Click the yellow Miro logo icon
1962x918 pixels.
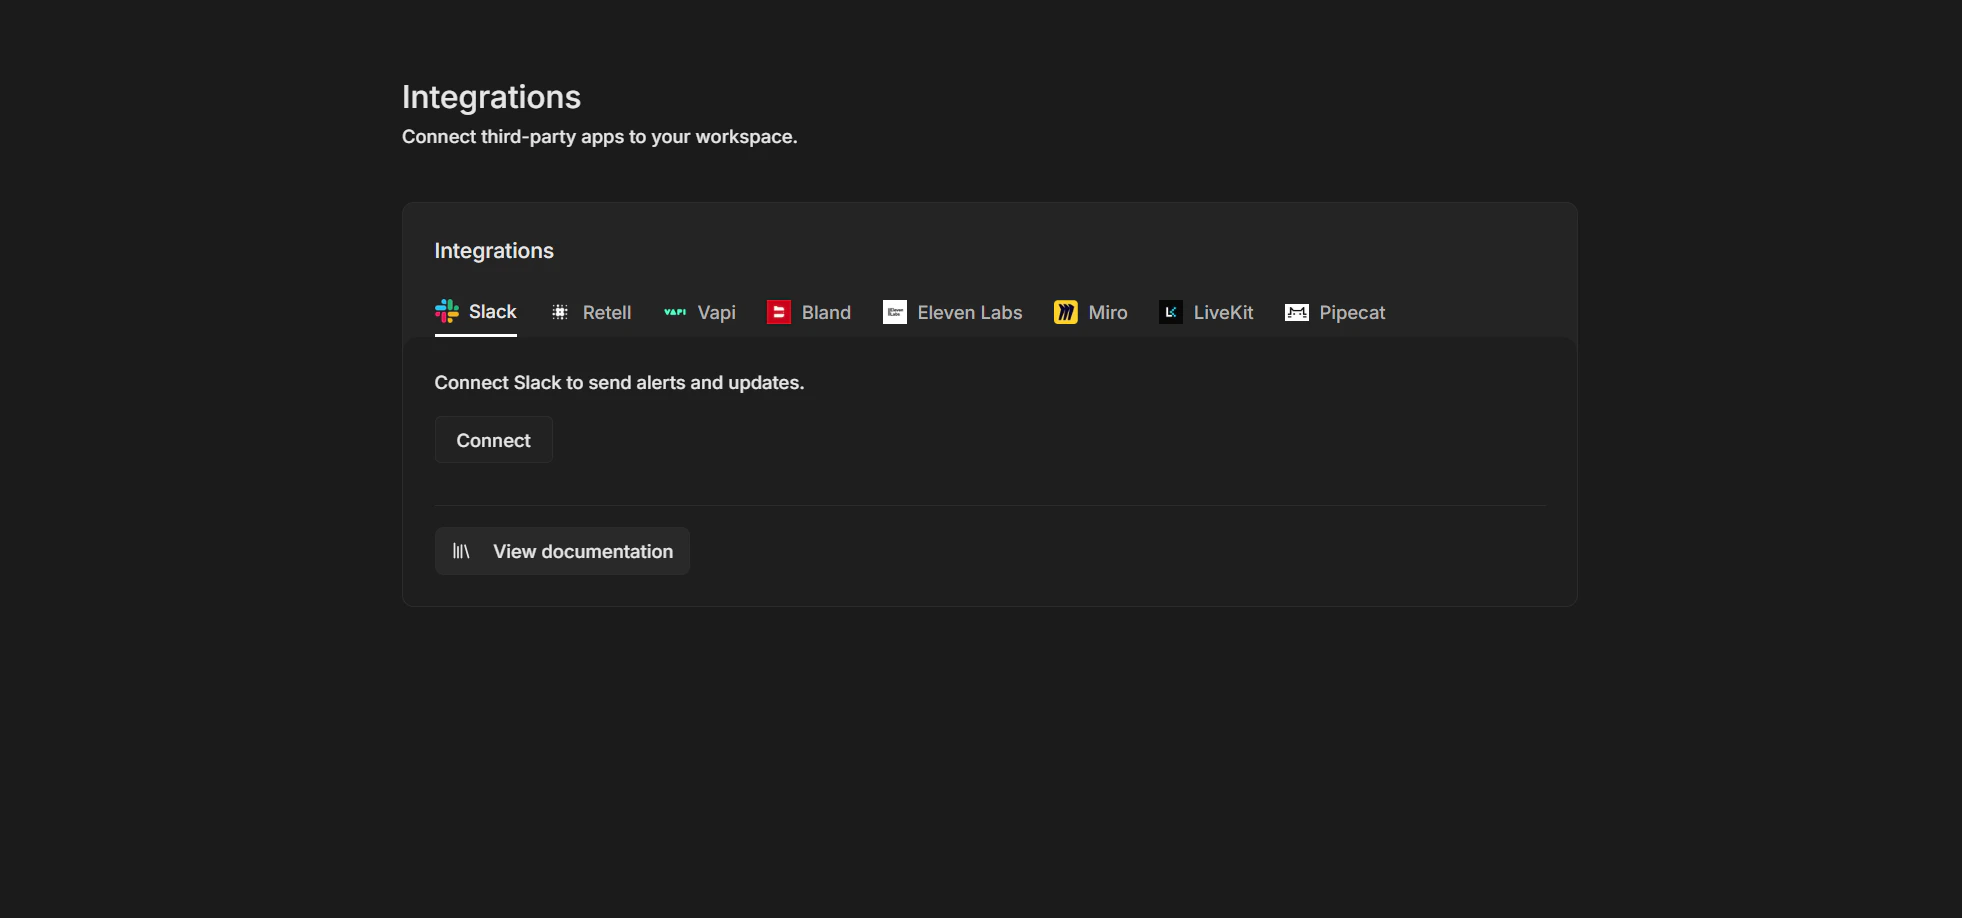(1066, 312)
